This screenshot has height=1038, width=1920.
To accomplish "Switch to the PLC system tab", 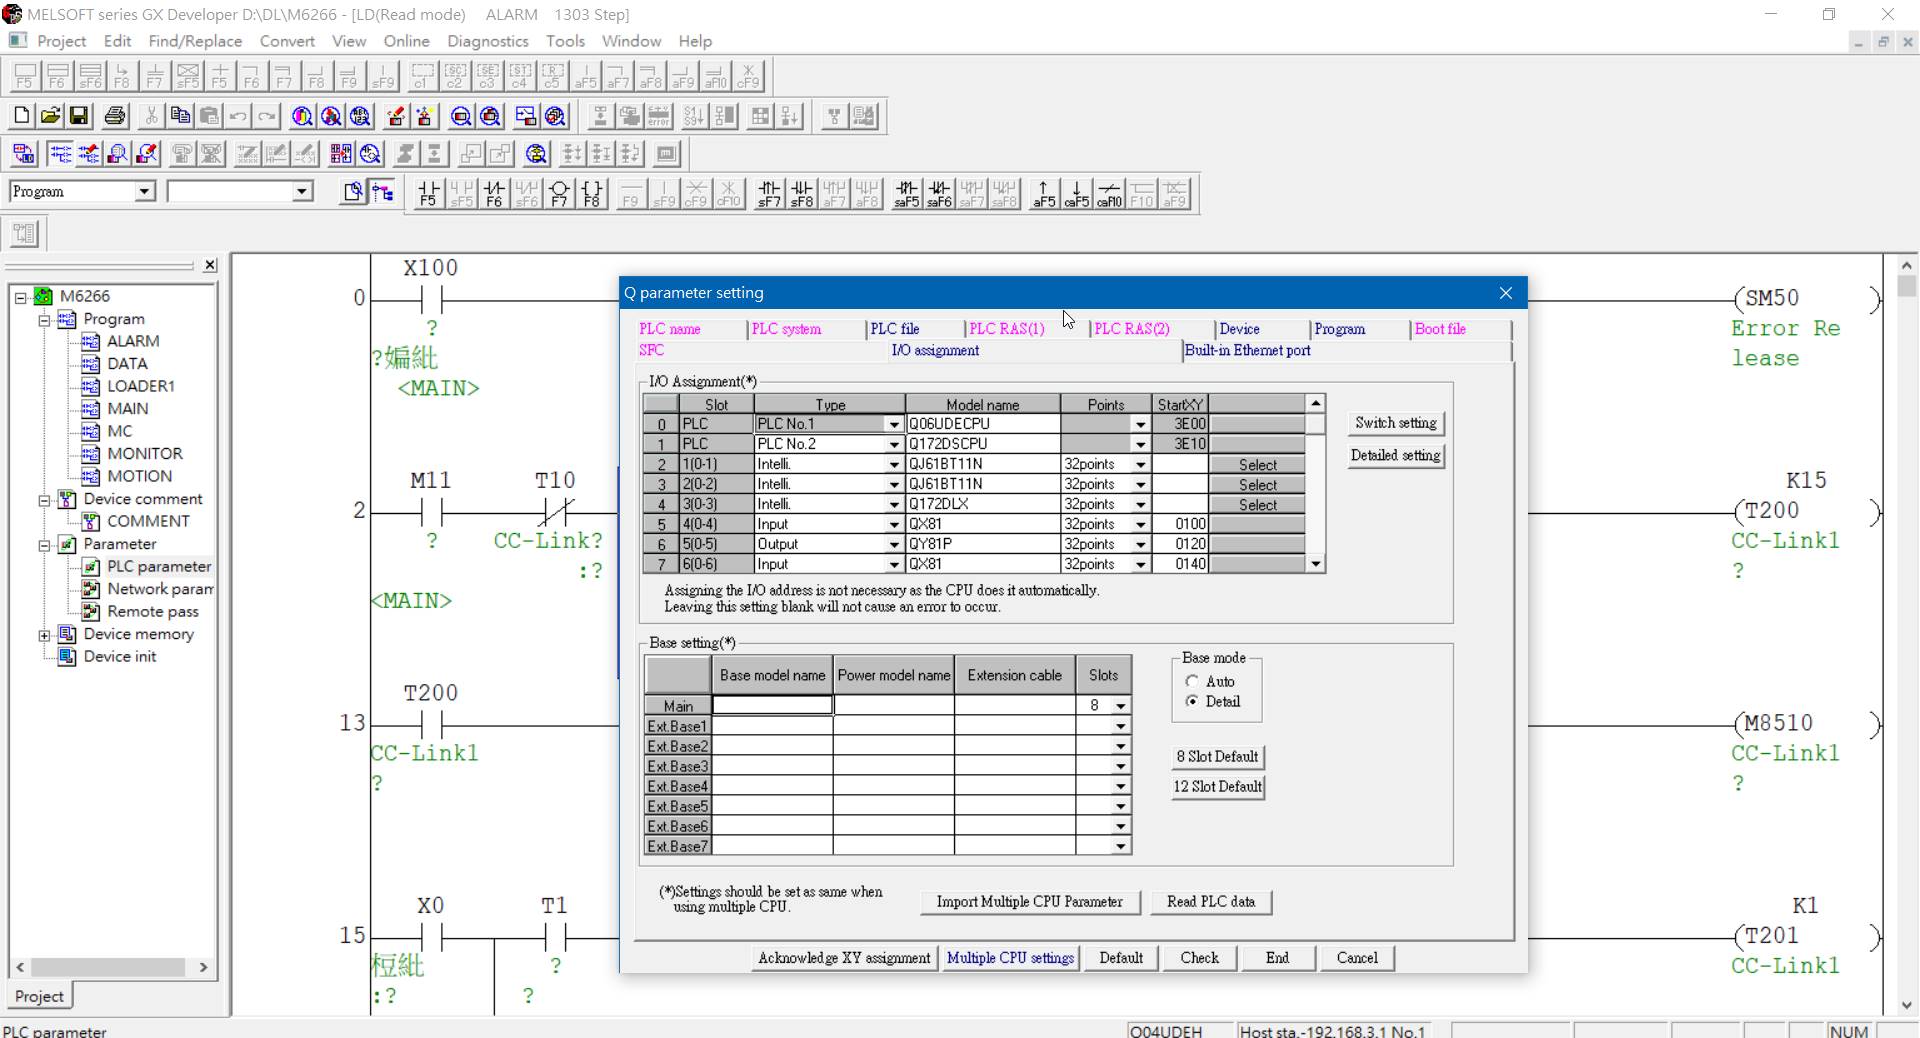I will pos(786,329).
